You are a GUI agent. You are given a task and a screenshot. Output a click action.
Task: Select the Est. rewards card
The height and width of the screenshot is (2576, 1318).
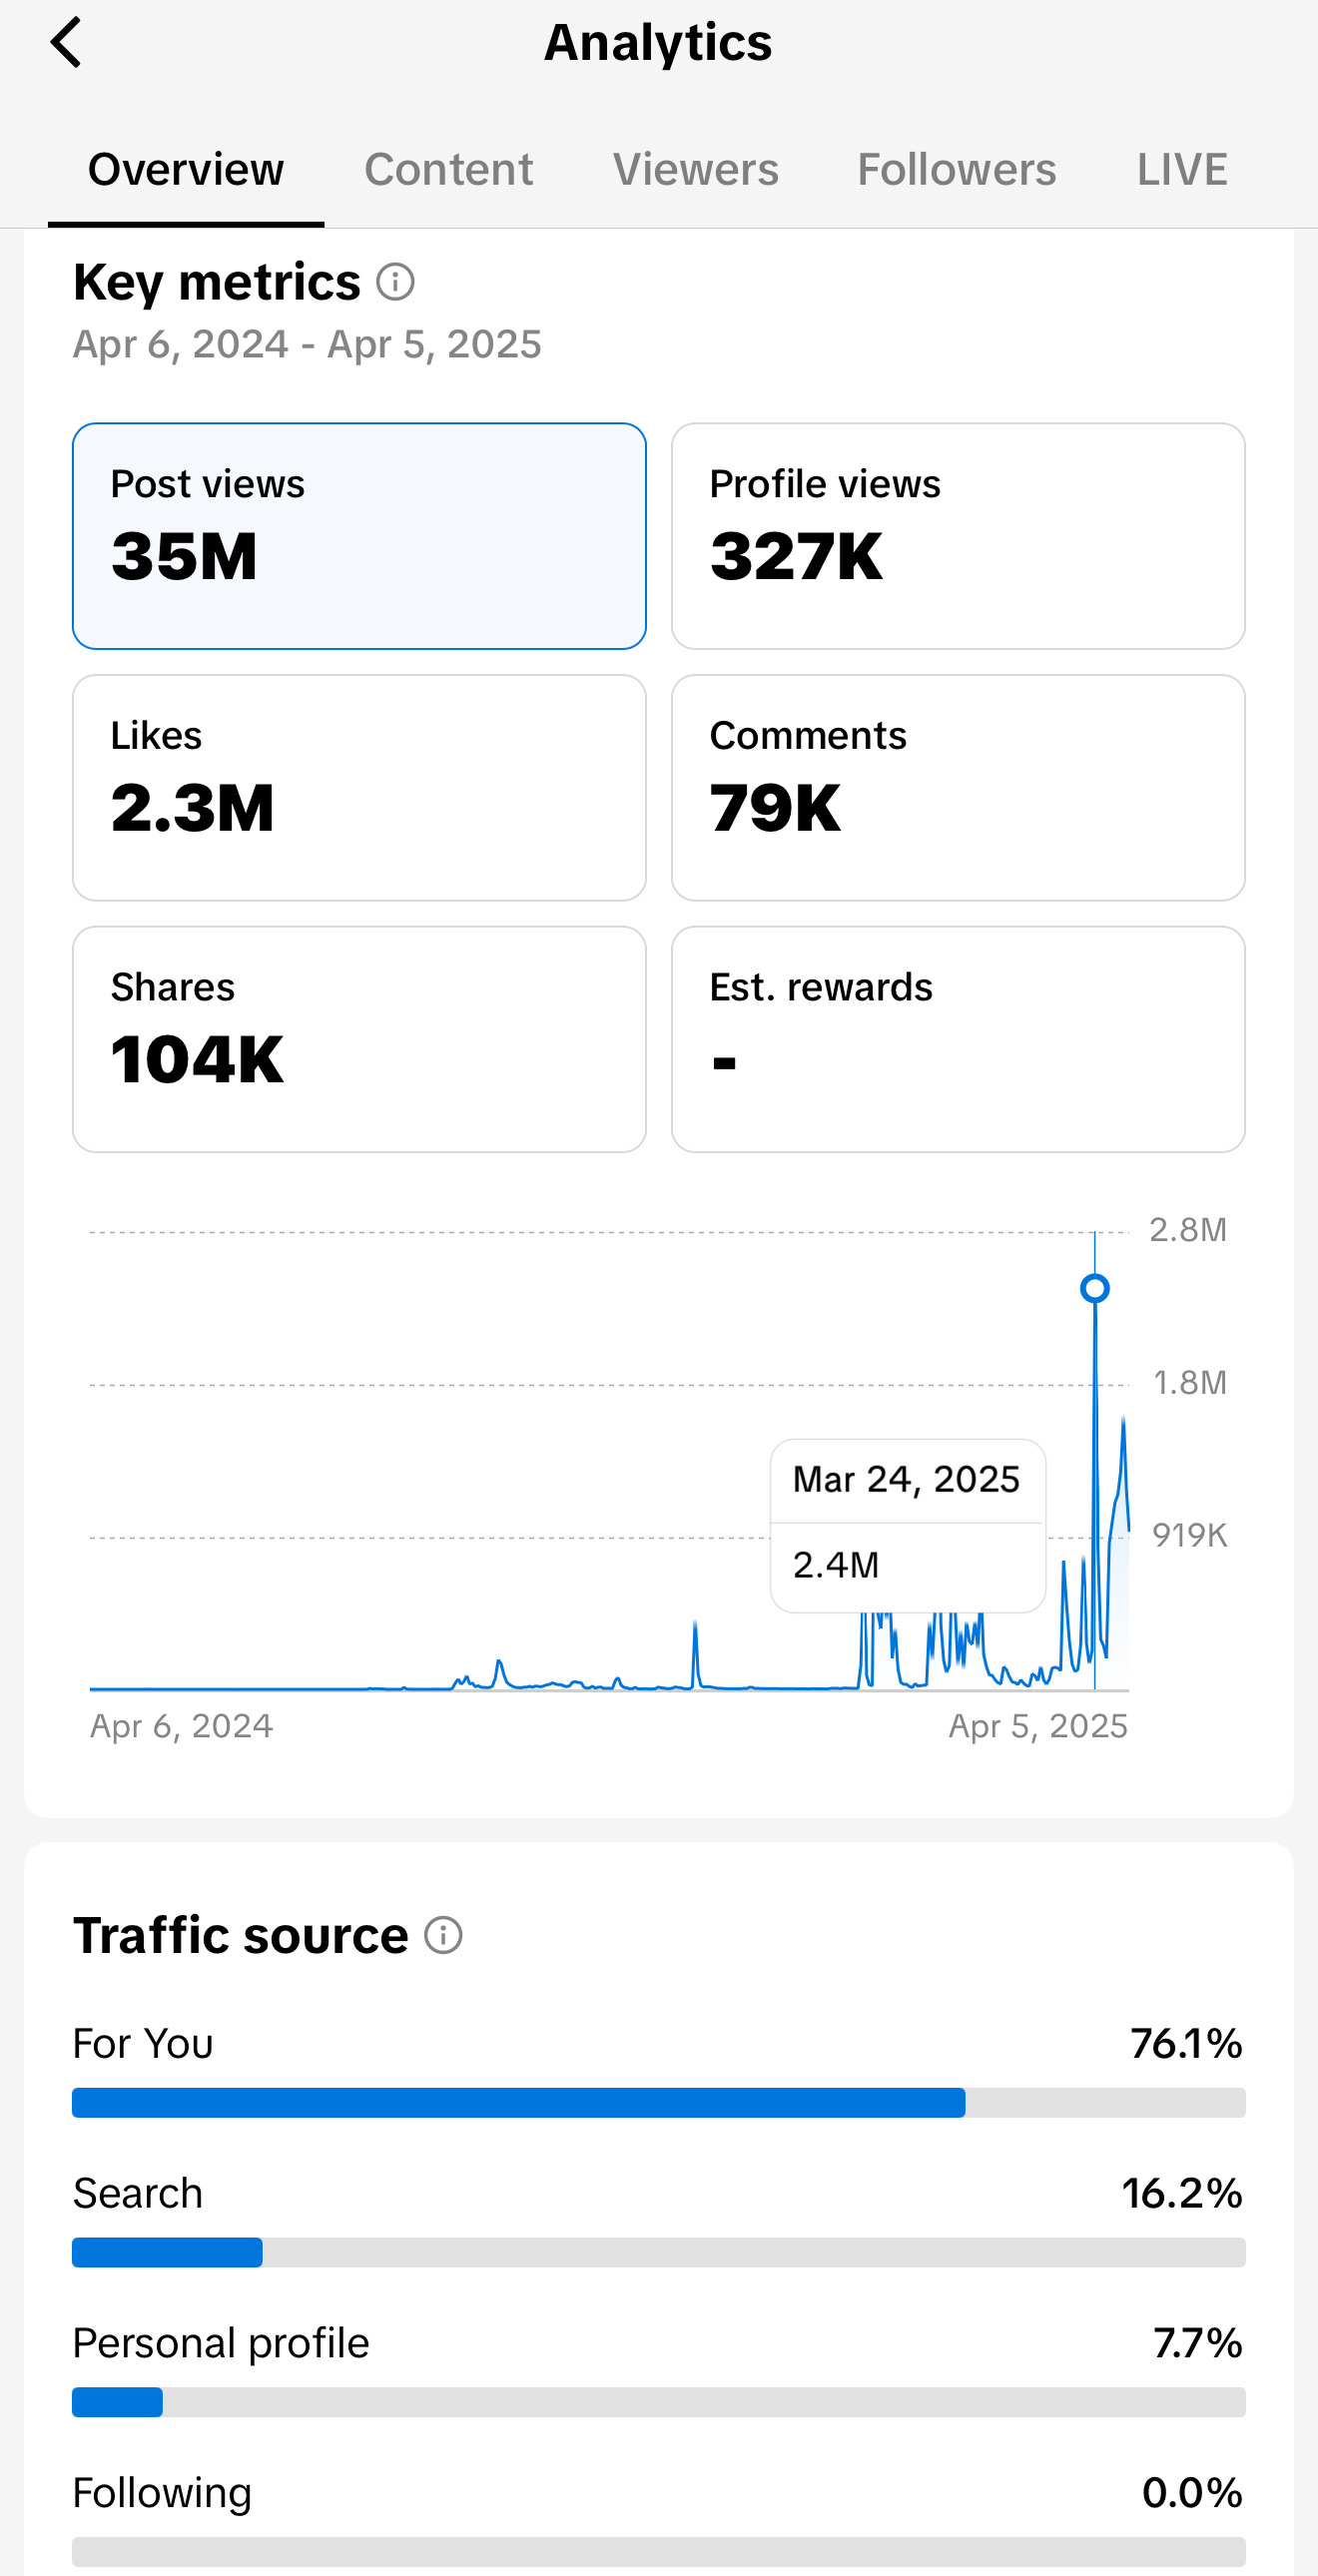coord(957,1039)
